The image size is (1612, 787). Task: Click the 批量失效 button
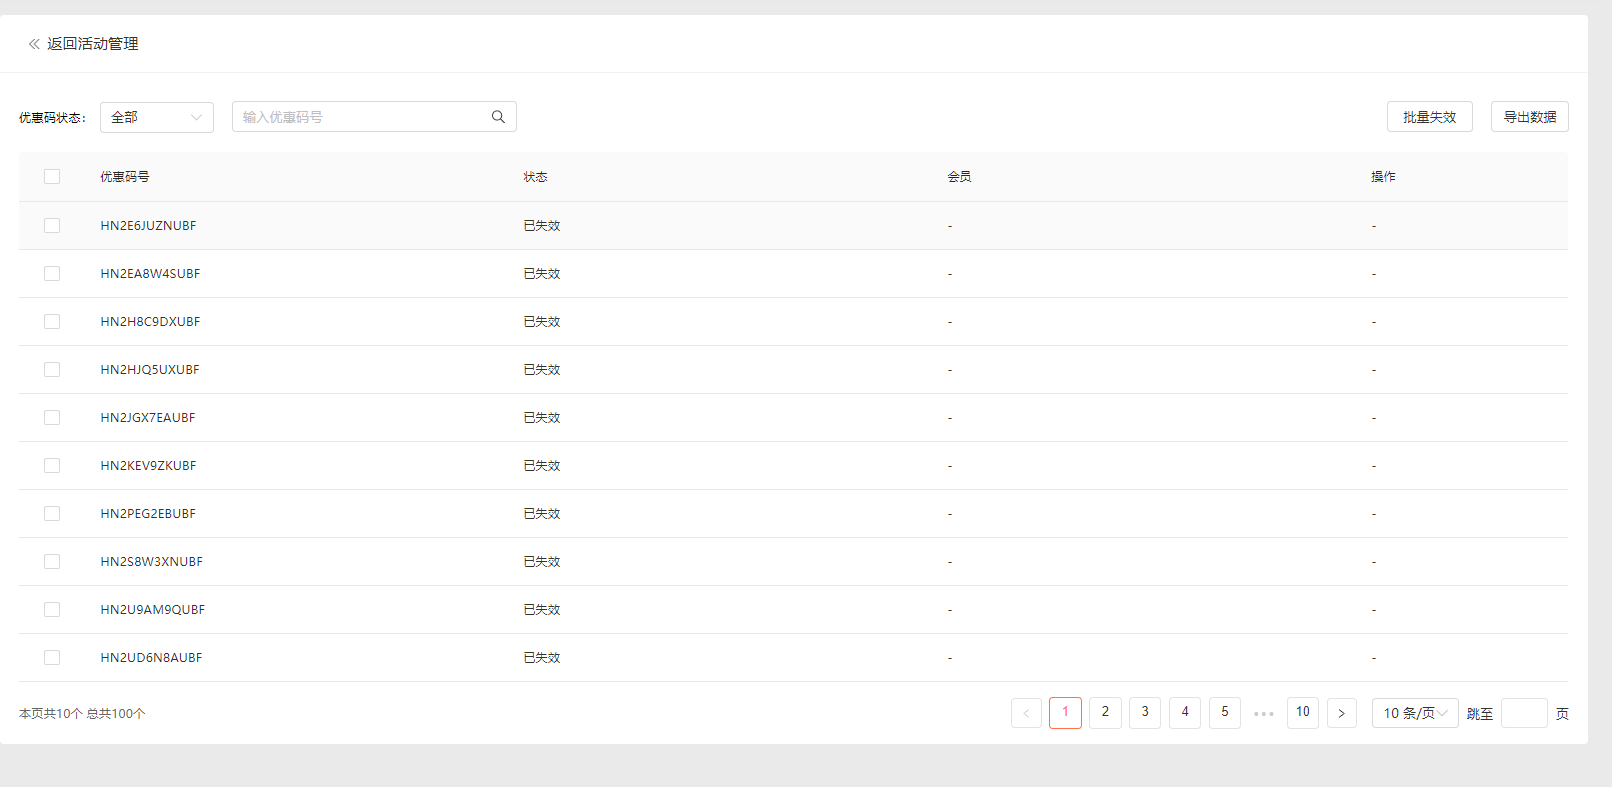(x=1429, y=117)
